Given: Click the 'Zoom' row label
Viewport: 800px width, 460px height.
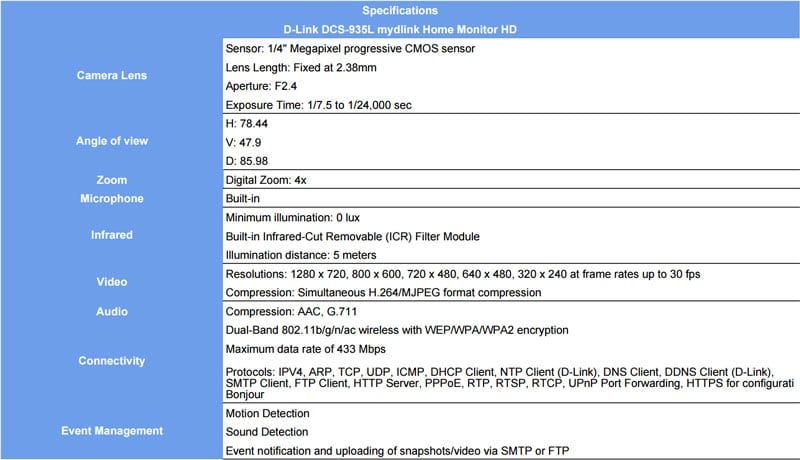Looking at the screenshot, I should coord(112,180).
